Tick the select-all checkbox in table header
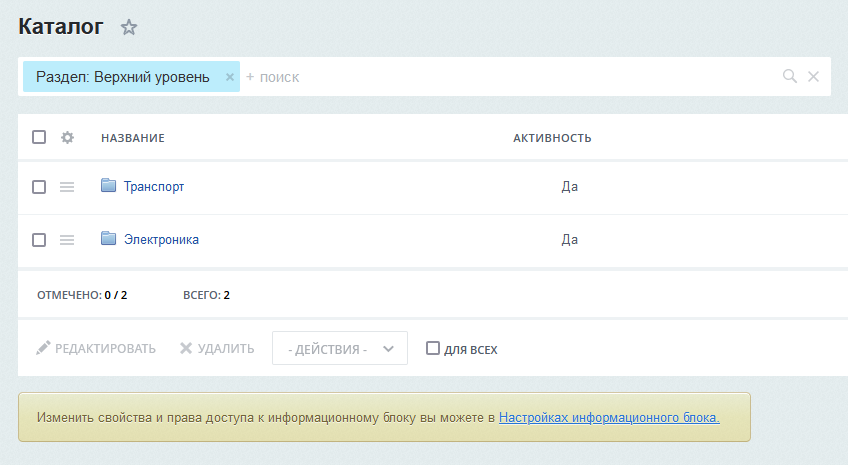The width and height of the screenshot is (848, 465). 39,137
